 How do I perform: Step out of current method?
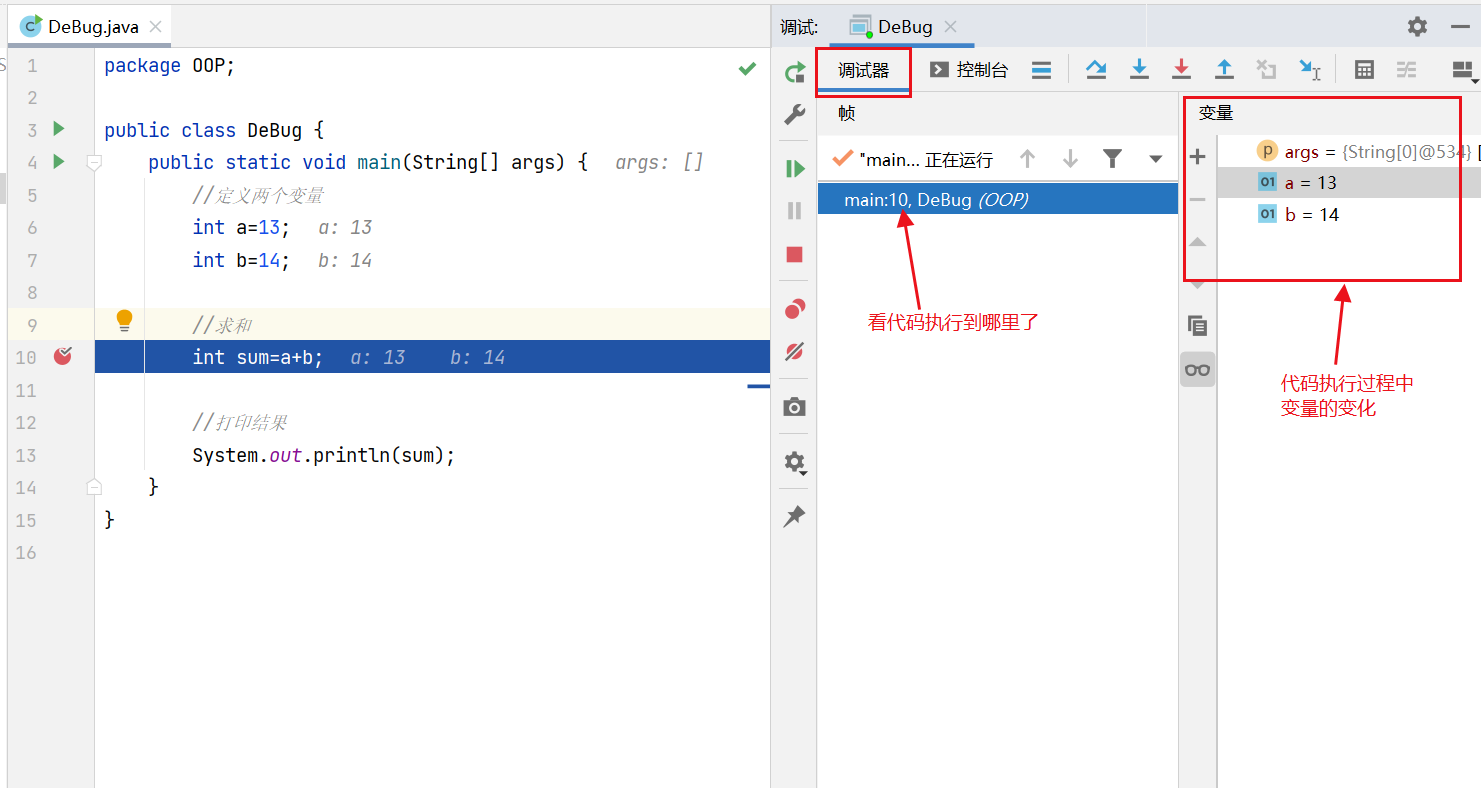click(x=1224, y=70)
